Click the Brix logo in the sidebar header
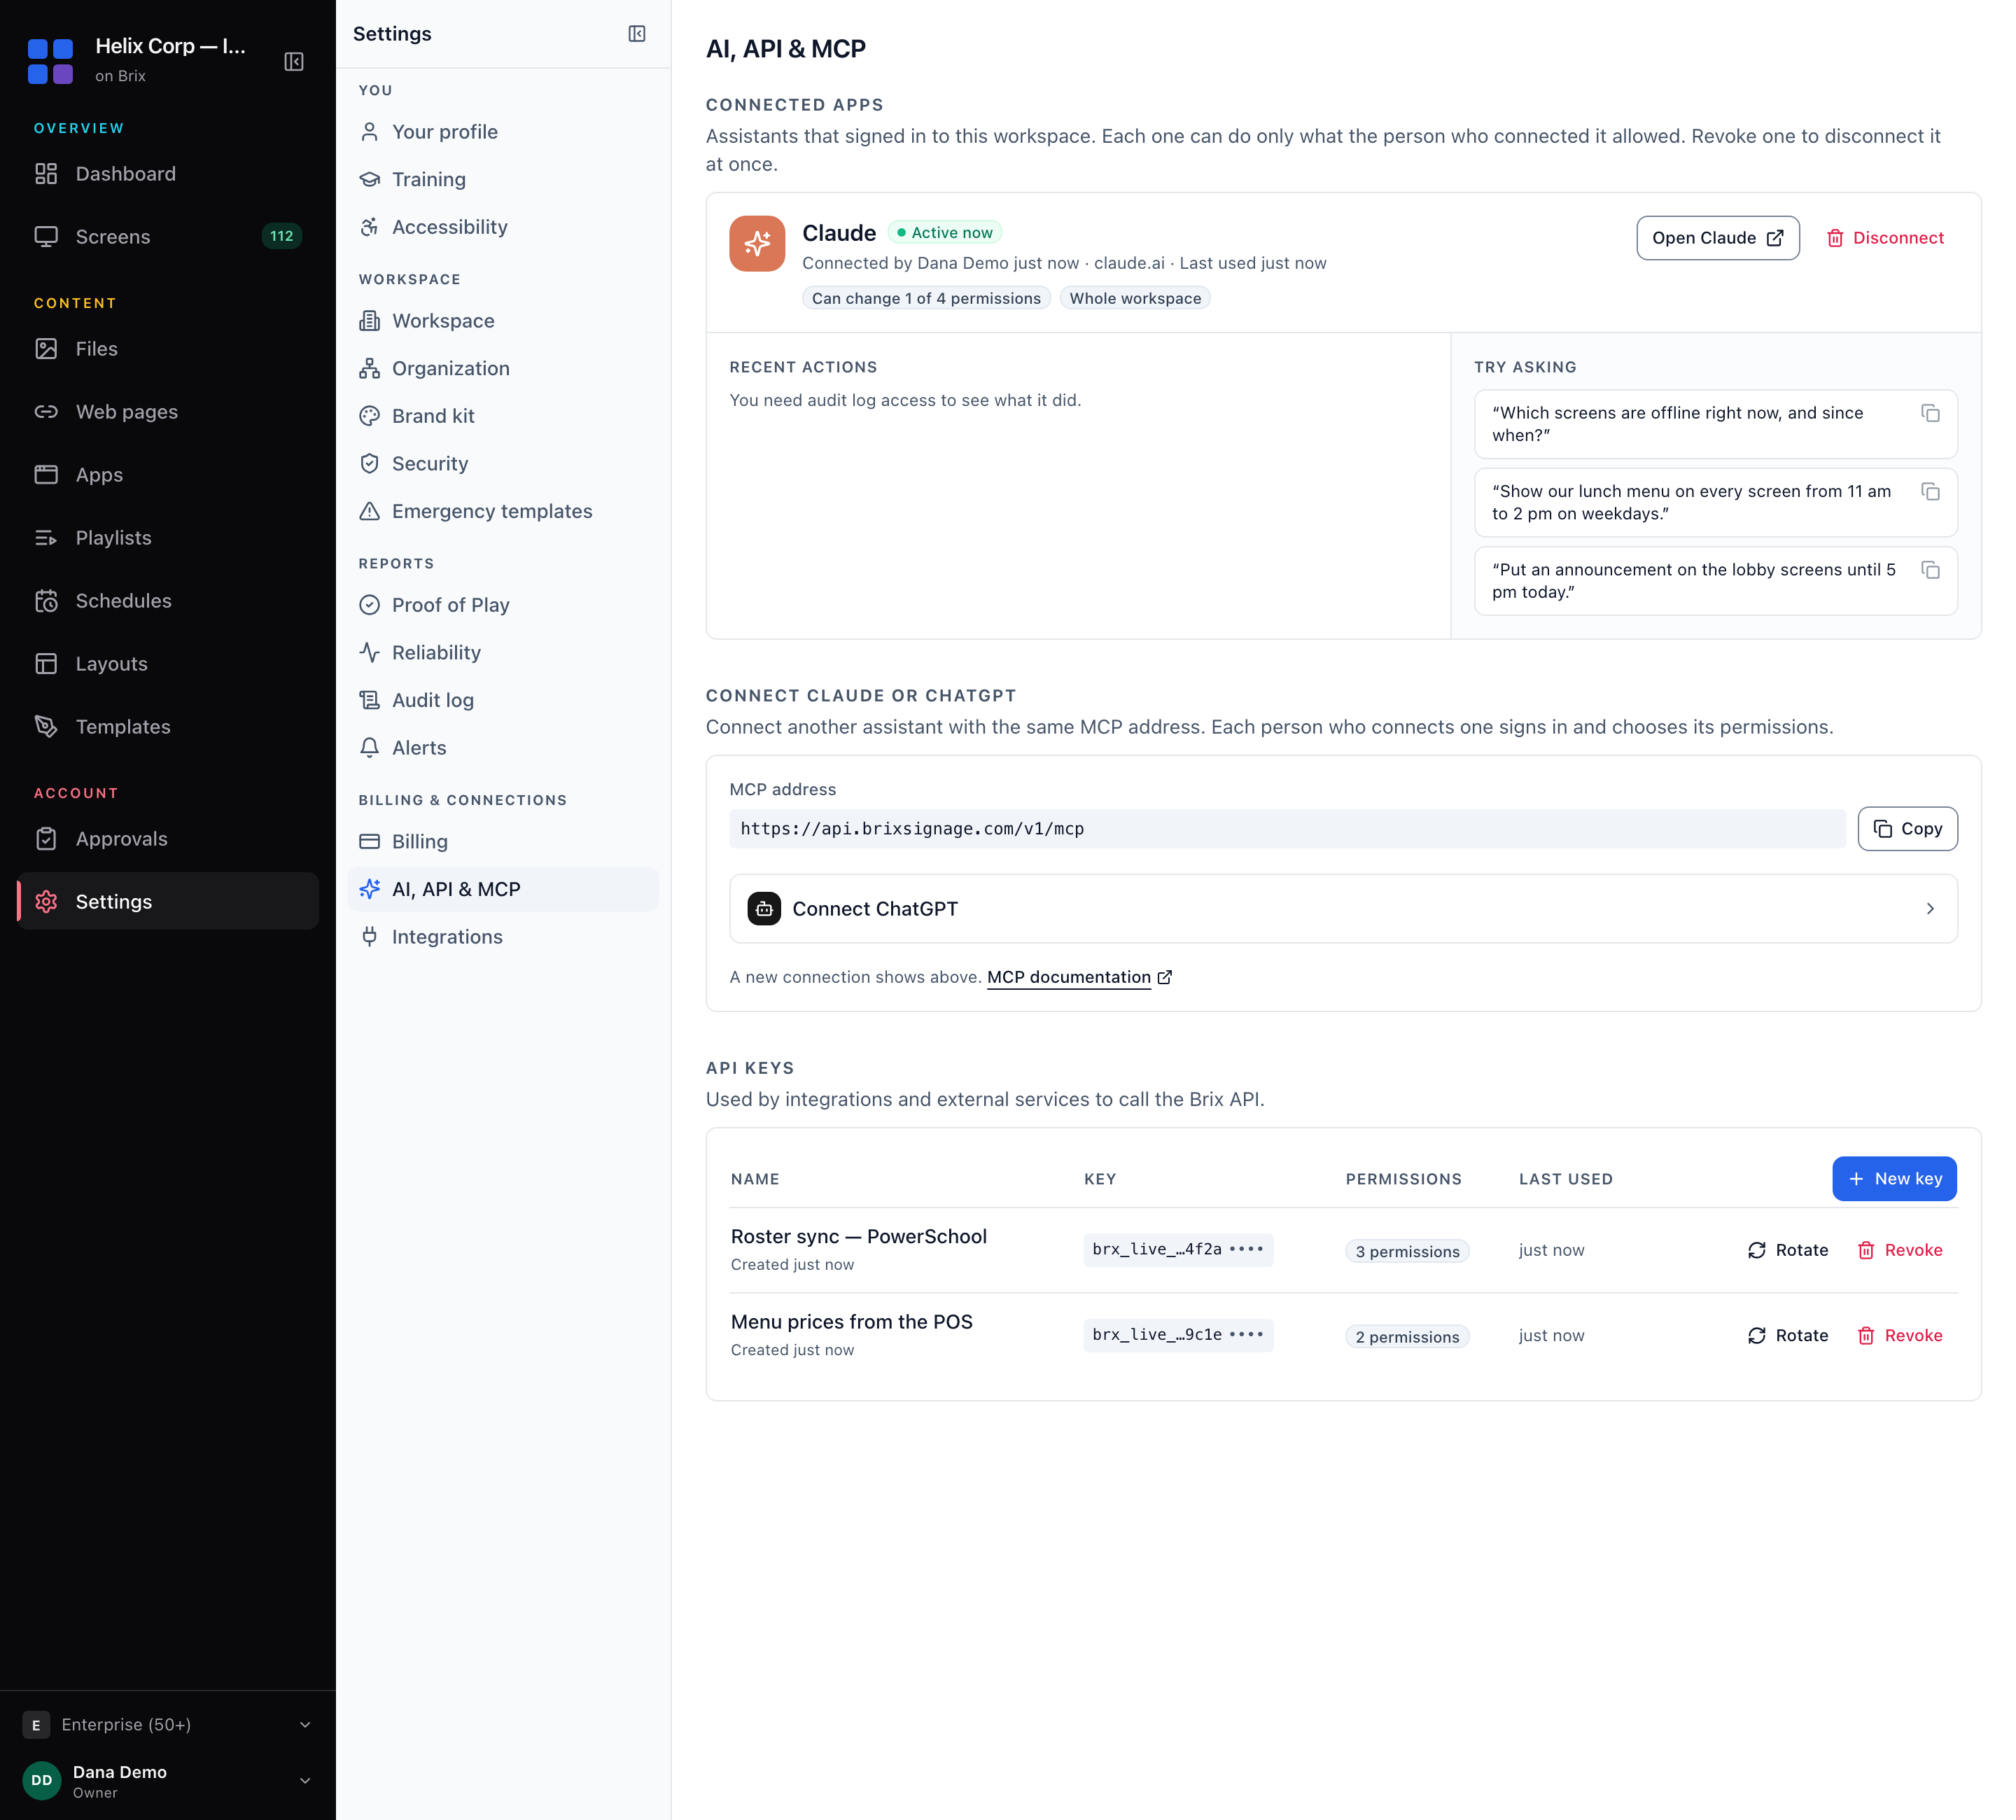Viewport: 2016px width, 1820px height. coord(50,62)
